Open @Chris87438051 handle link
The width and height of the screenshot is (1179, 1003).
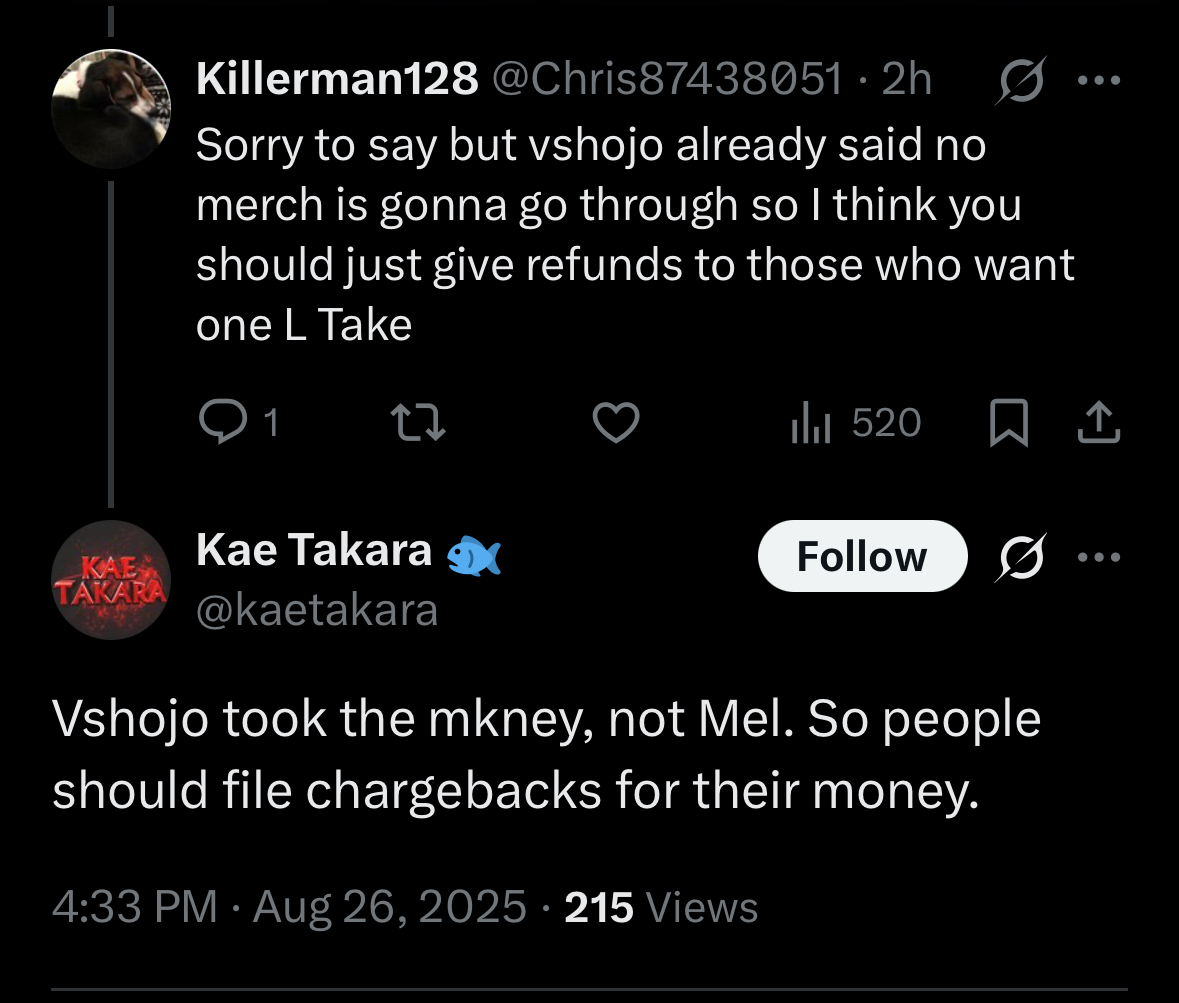point(667,78)
